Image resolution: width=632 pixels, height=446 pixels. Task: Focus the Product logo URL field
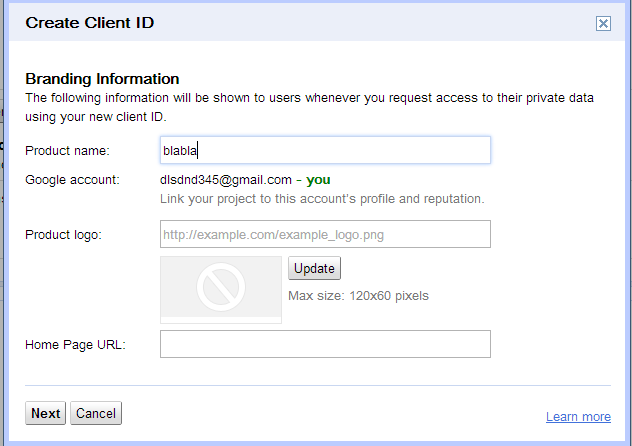point(325,234)
